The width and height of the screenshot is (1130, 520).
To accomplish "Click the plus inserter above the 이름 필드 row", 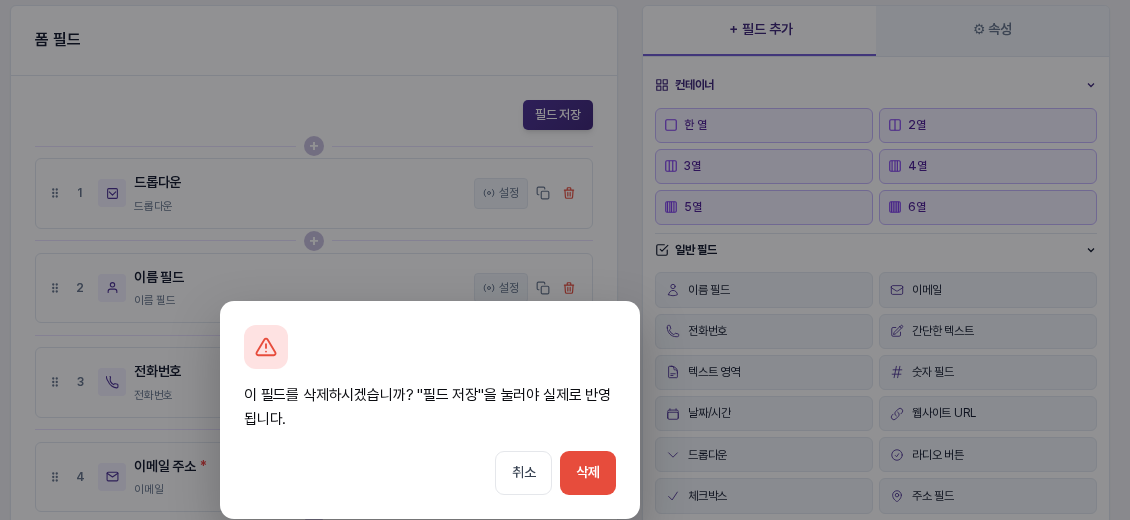I will (313, 241).
